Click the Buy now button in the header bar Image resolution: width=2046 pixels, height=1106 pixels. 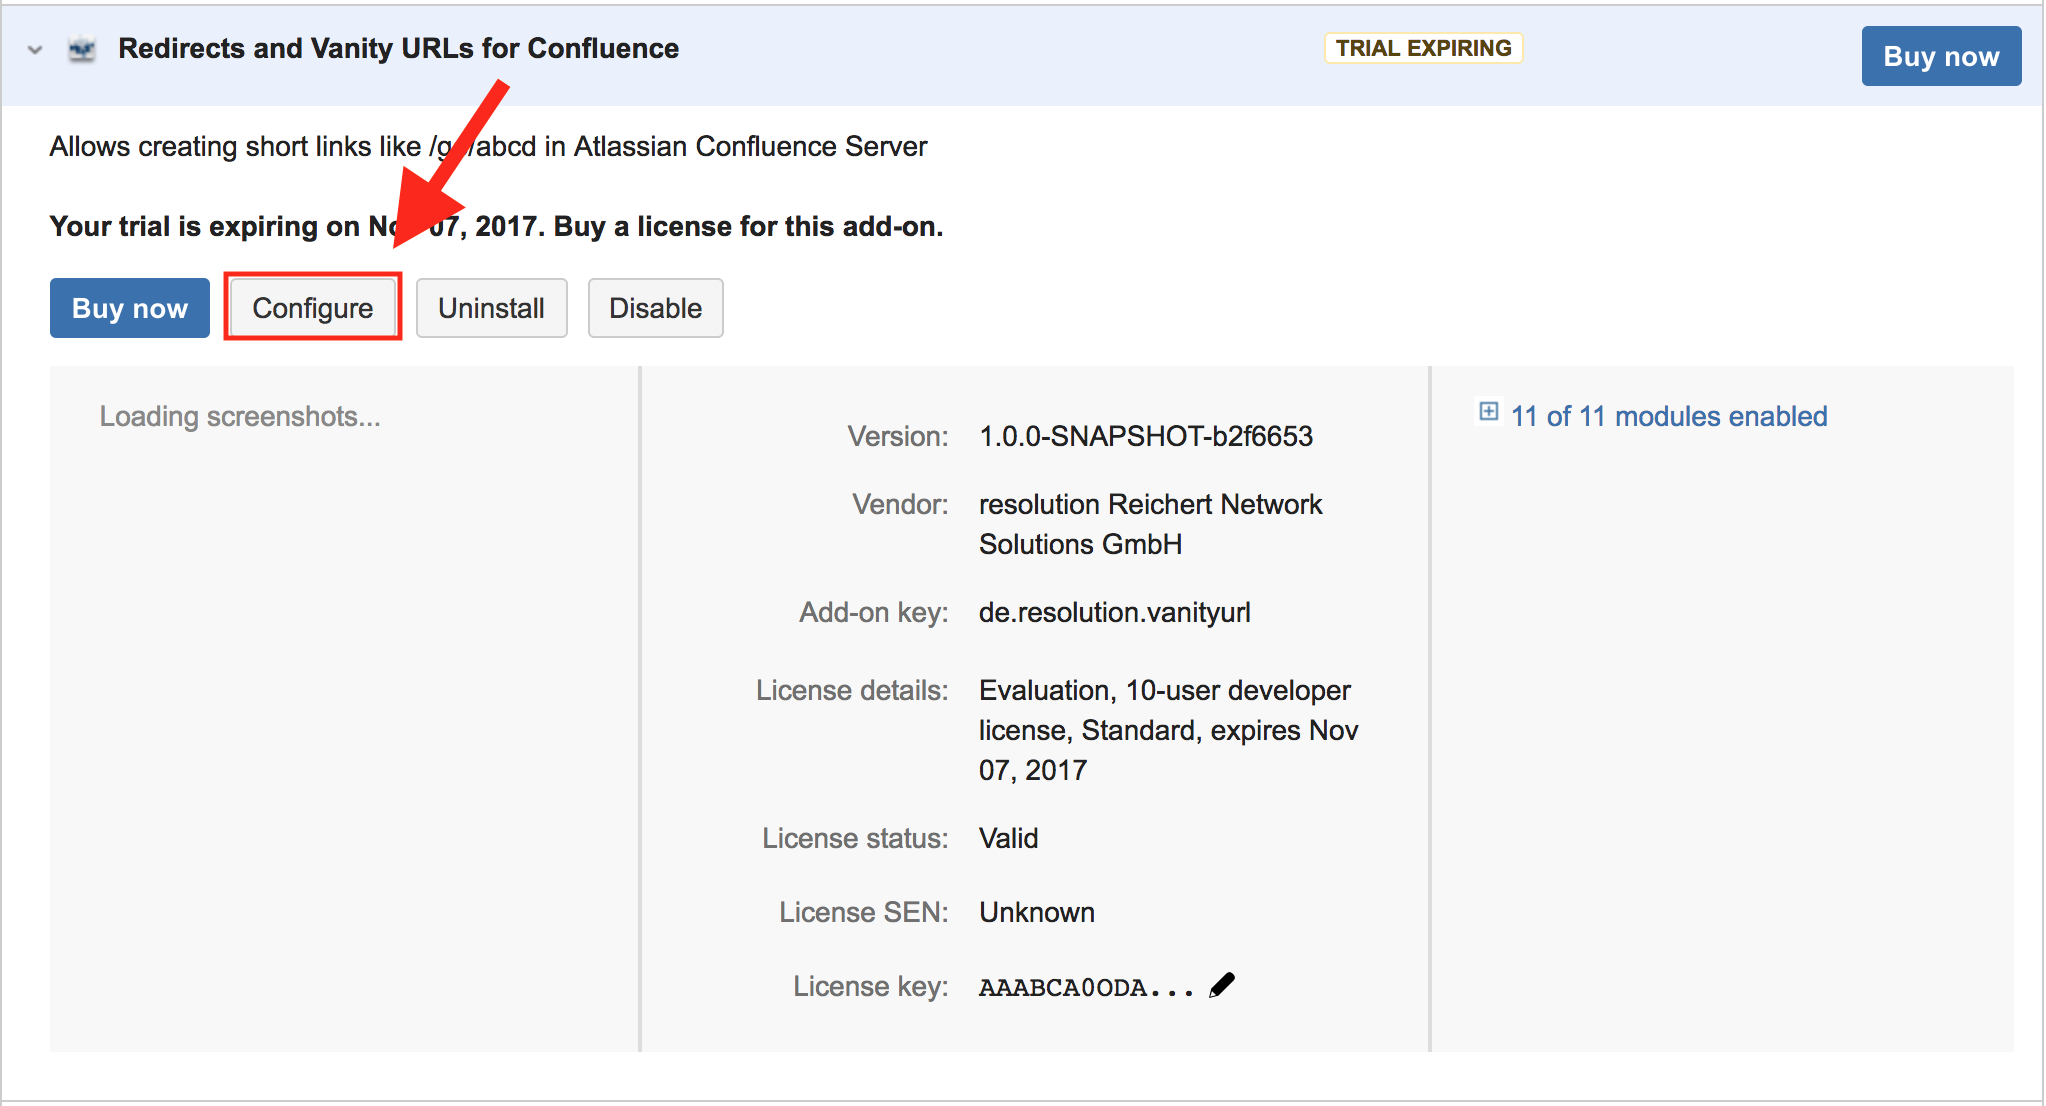click(1941, 56)
